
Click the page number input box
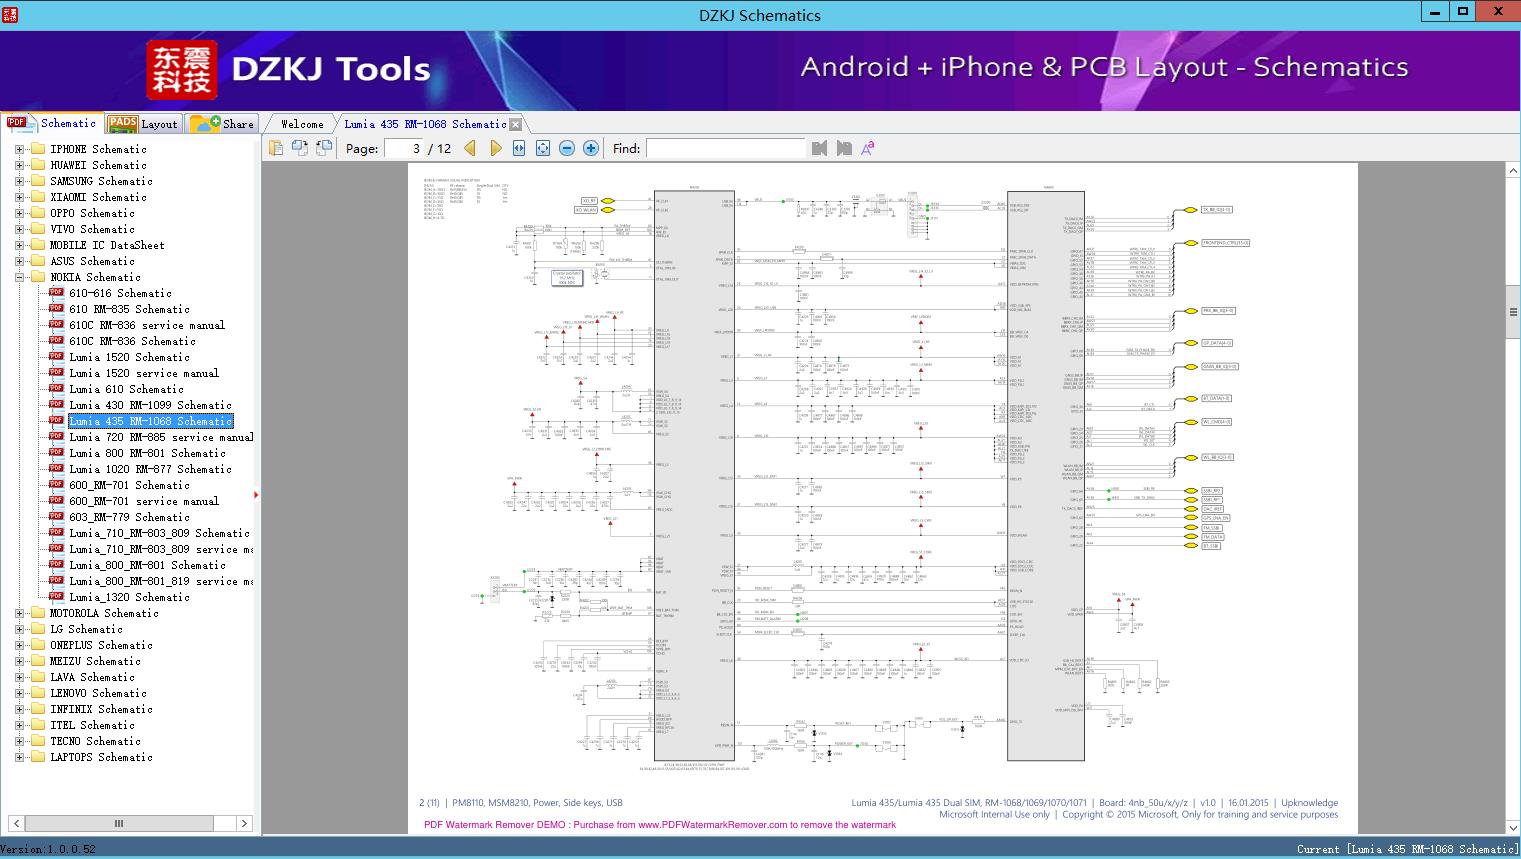pyautogui.click(x=404, y=148)
